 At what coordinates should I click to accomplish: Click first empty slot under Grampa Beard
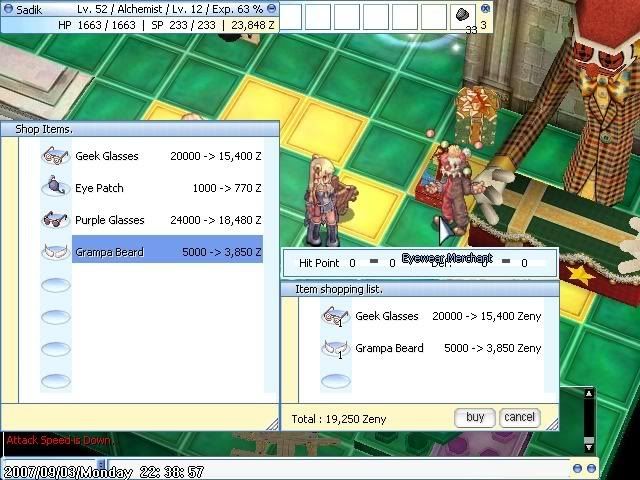pos(56,284)
